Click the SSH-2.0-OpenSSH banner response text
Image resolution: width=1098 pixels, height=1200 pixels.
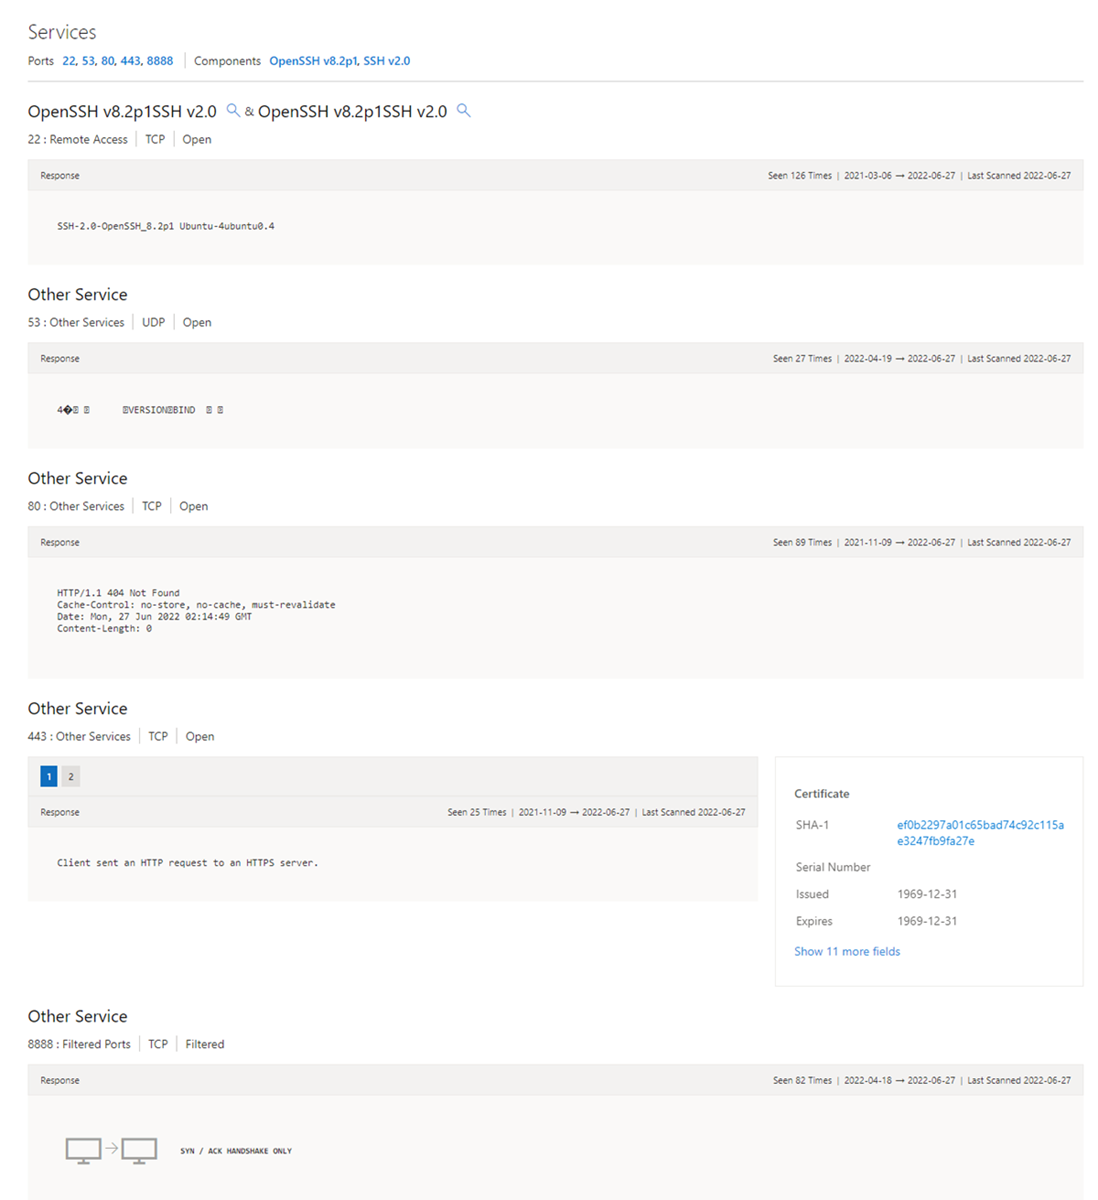click(164, 226)
